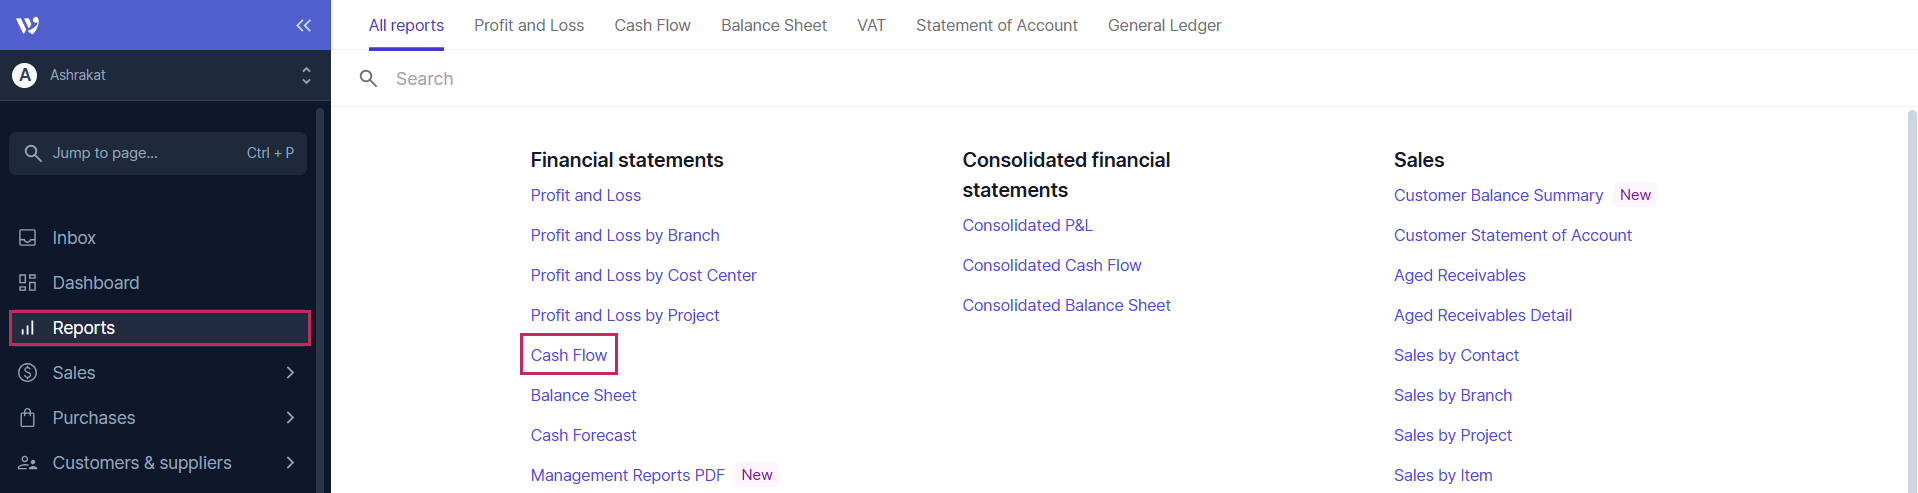
Task: Click the Wafeq logo icon
Action: click(28, 25)
